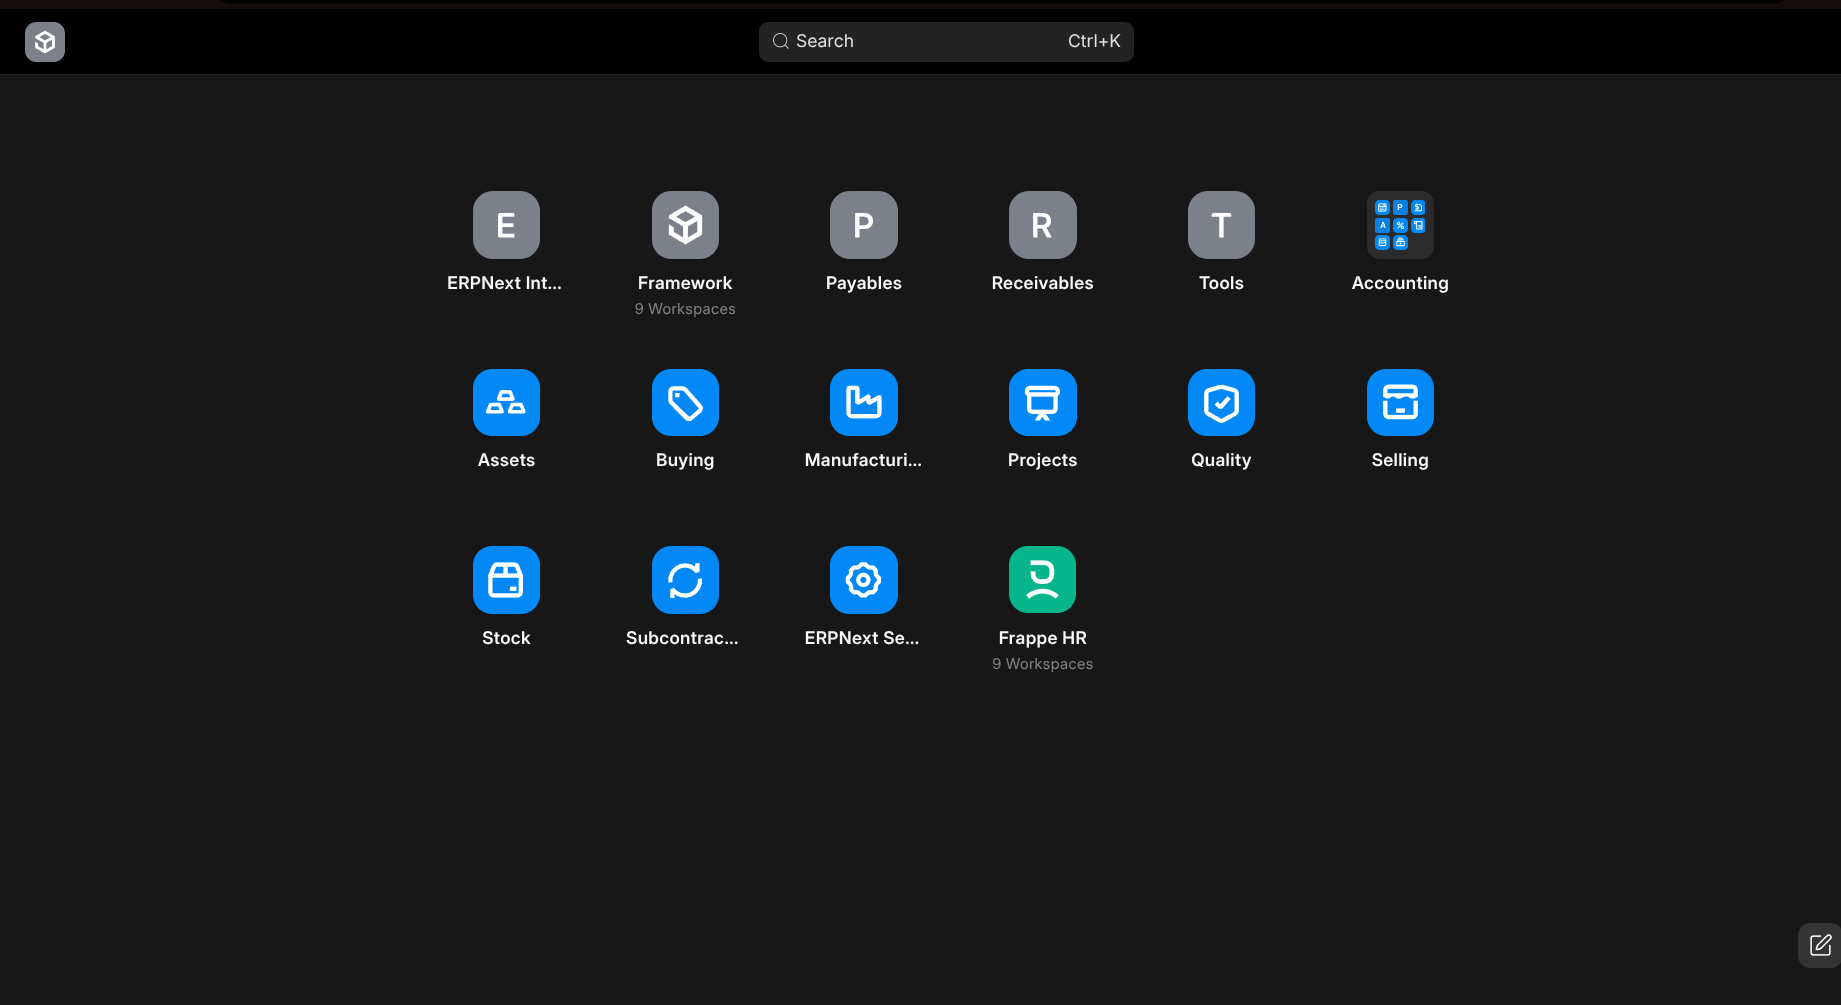
Task: Open the Quality shield icon
Action: coord(1221,402)
